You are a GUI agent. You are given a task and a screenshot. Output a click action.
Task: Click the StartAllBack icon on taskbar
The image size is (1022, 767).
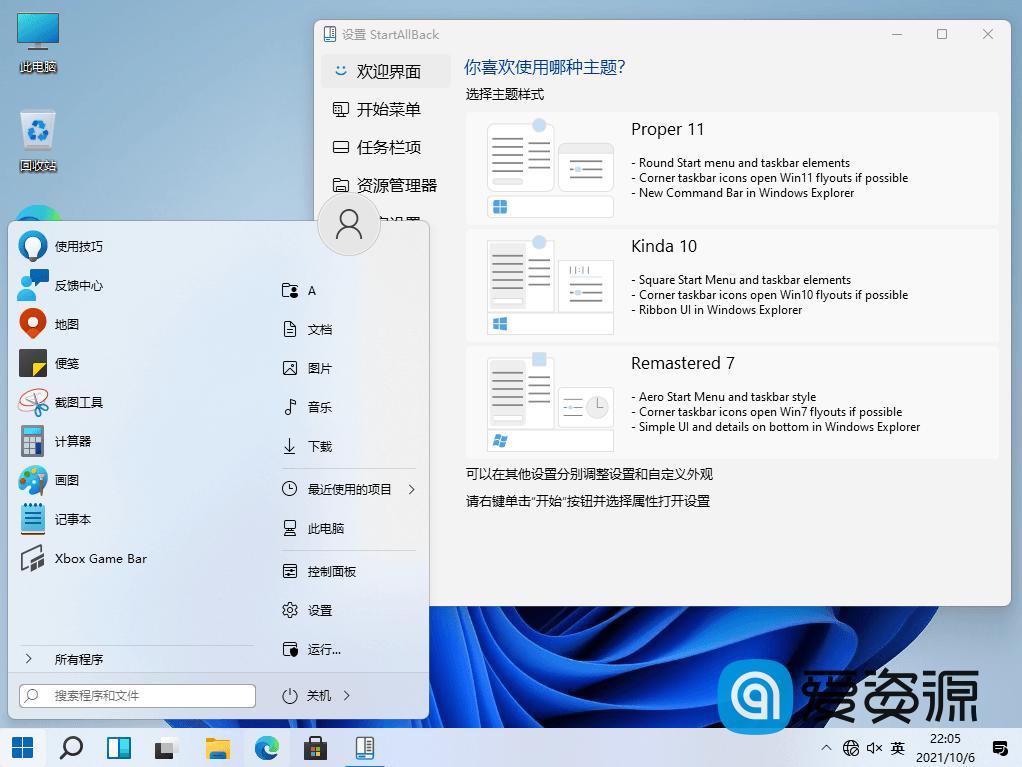[x=365, y=747]
